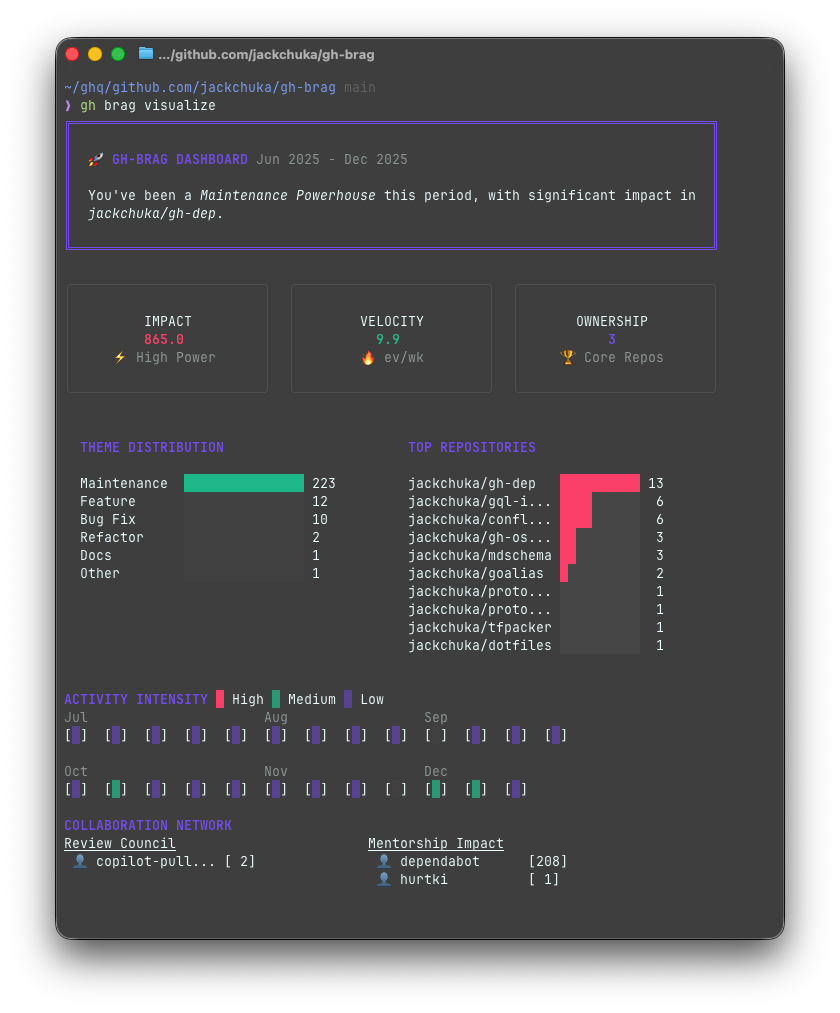Click the fire icon in the VELOCITY card

tap(366, 357)
